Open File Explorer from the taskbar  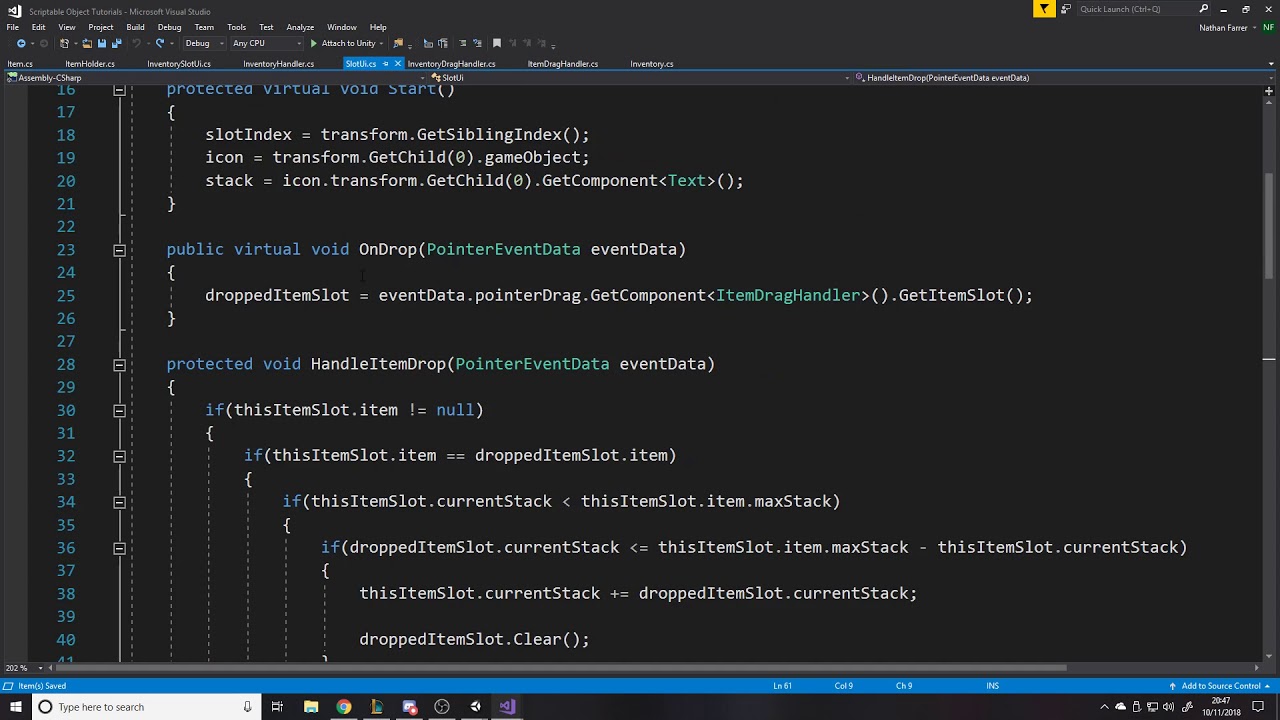311,707
